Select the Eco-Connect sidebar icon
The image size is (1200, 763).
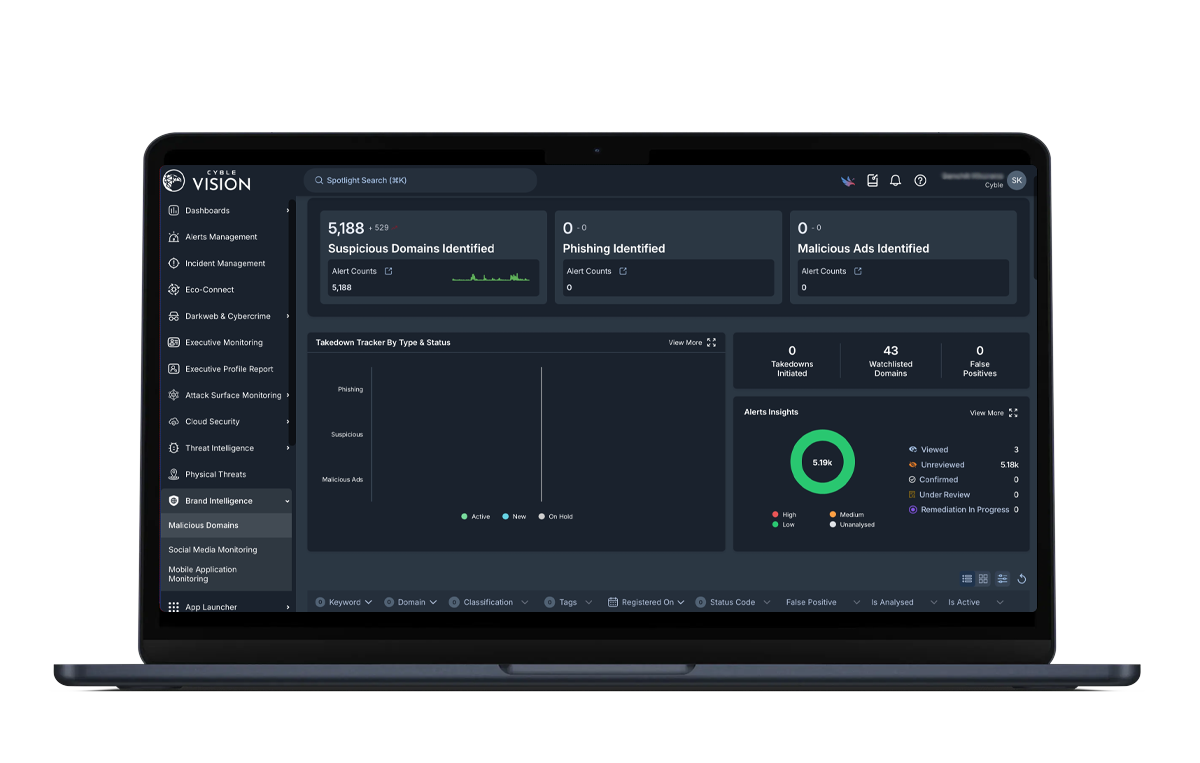click(x=173, y=290)
